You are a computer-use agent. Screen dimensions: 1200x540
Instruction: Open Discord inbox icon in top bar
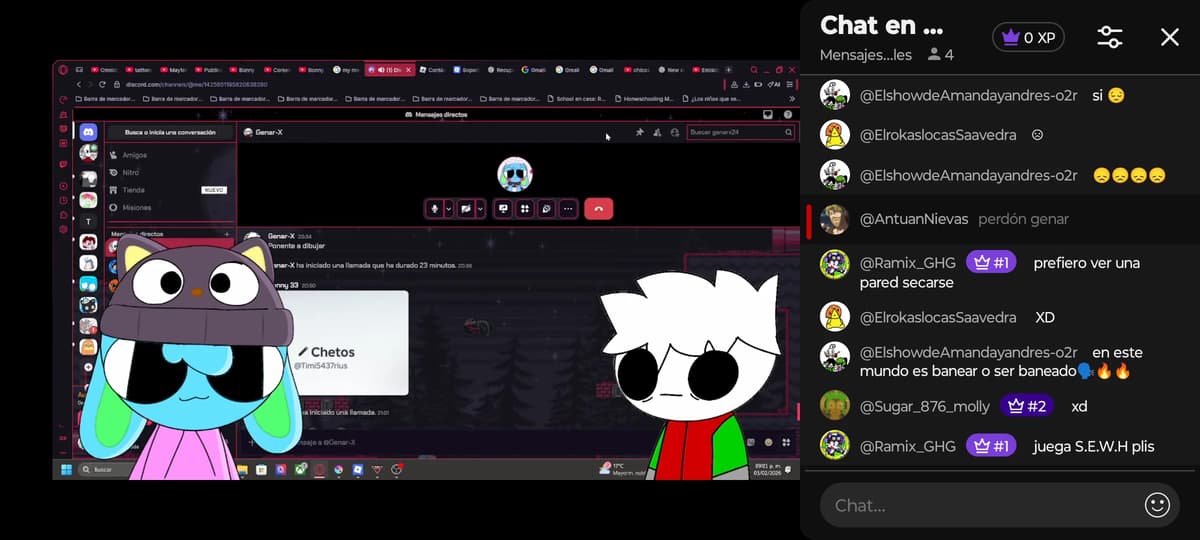click(768, 114)
